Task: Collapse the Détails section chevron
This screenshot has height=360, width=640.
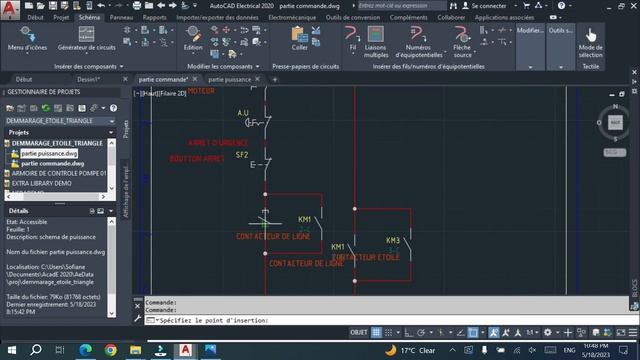Action: coord(111,211)
